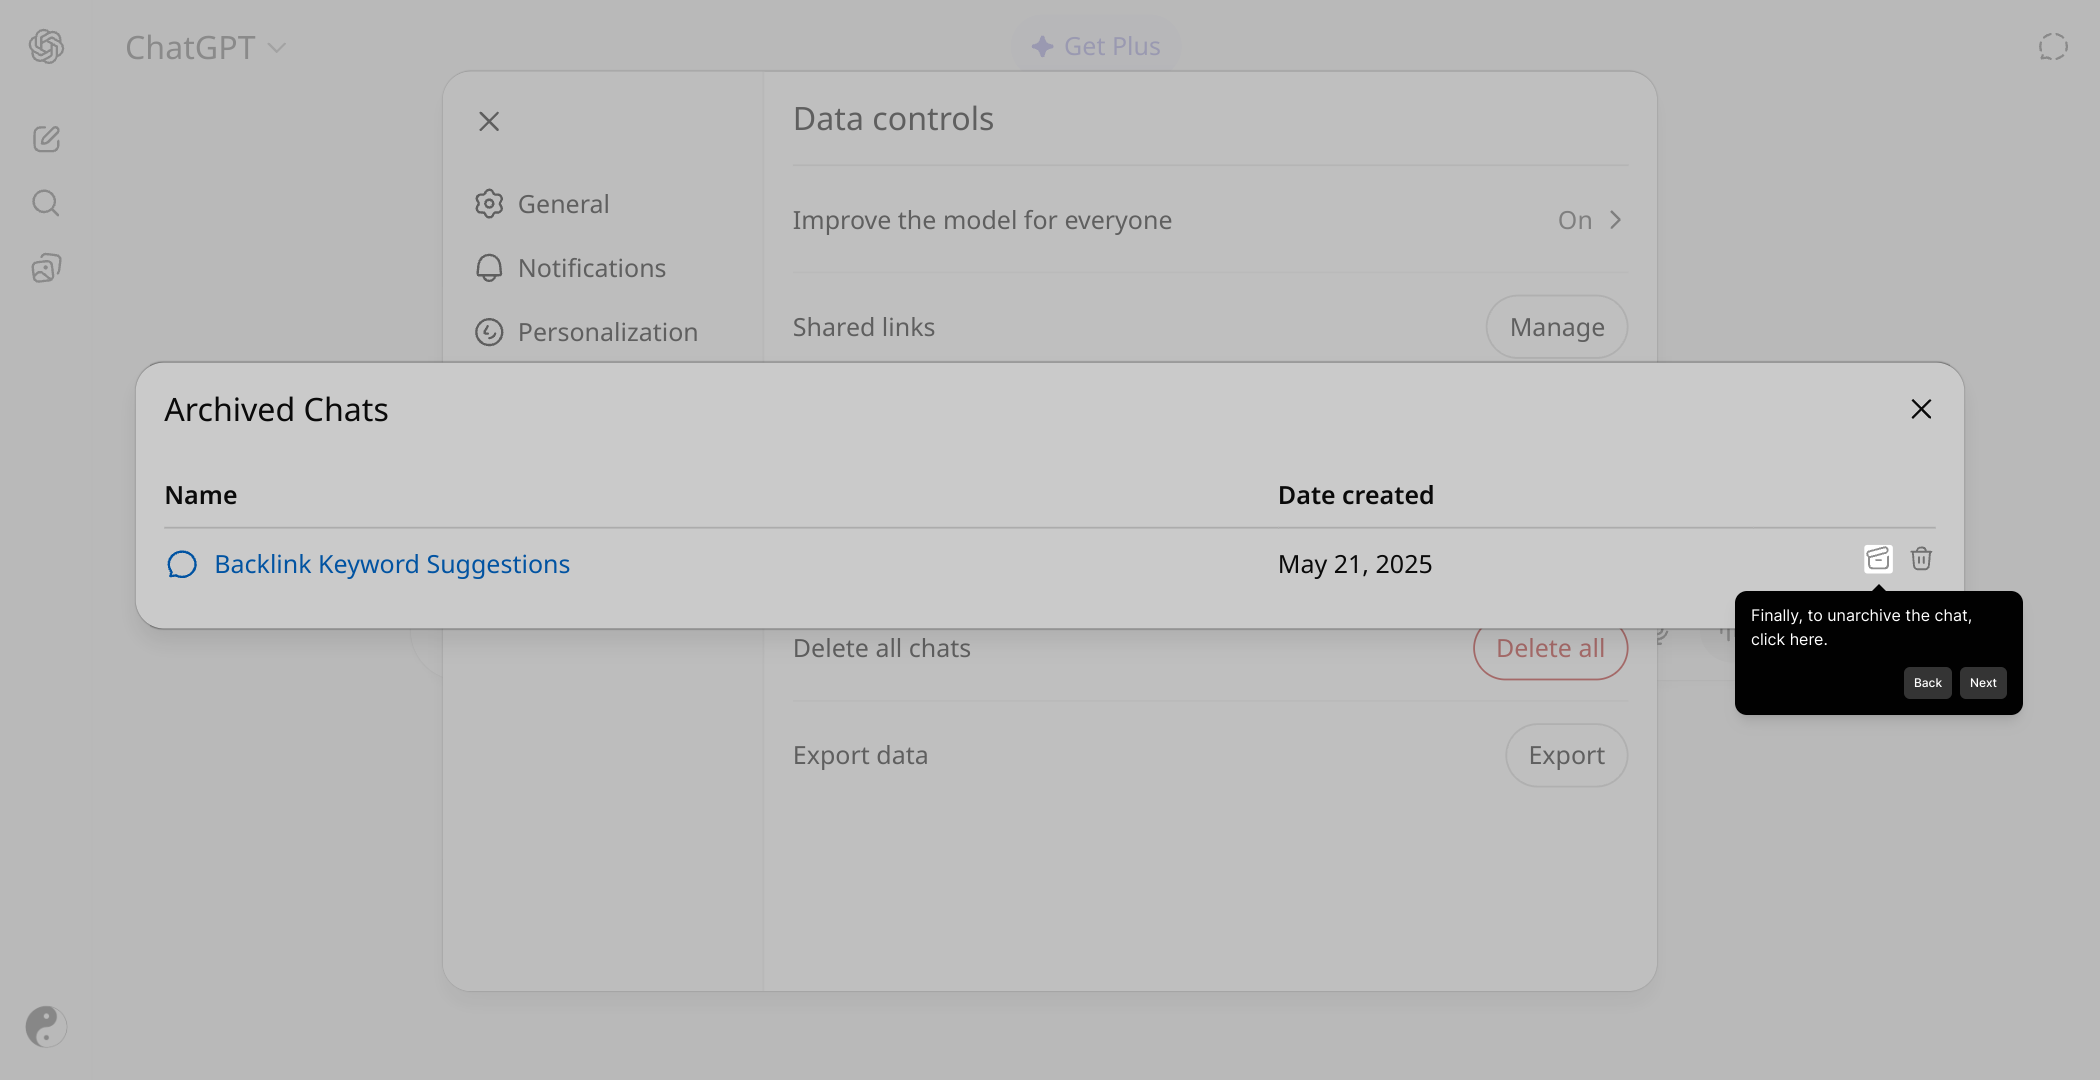This screenshot has width=2100, height=1080.
Task: Delete the Backlink Keyword Suggestions chat via trash icon
Action: [x=1921, y=558]
